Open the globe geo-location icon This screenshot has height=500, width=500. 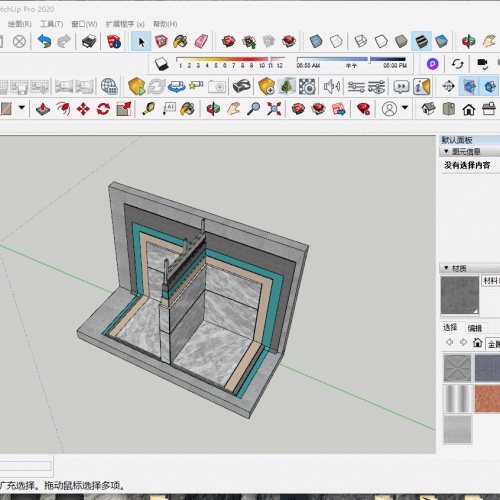click(x=109, y=87)
